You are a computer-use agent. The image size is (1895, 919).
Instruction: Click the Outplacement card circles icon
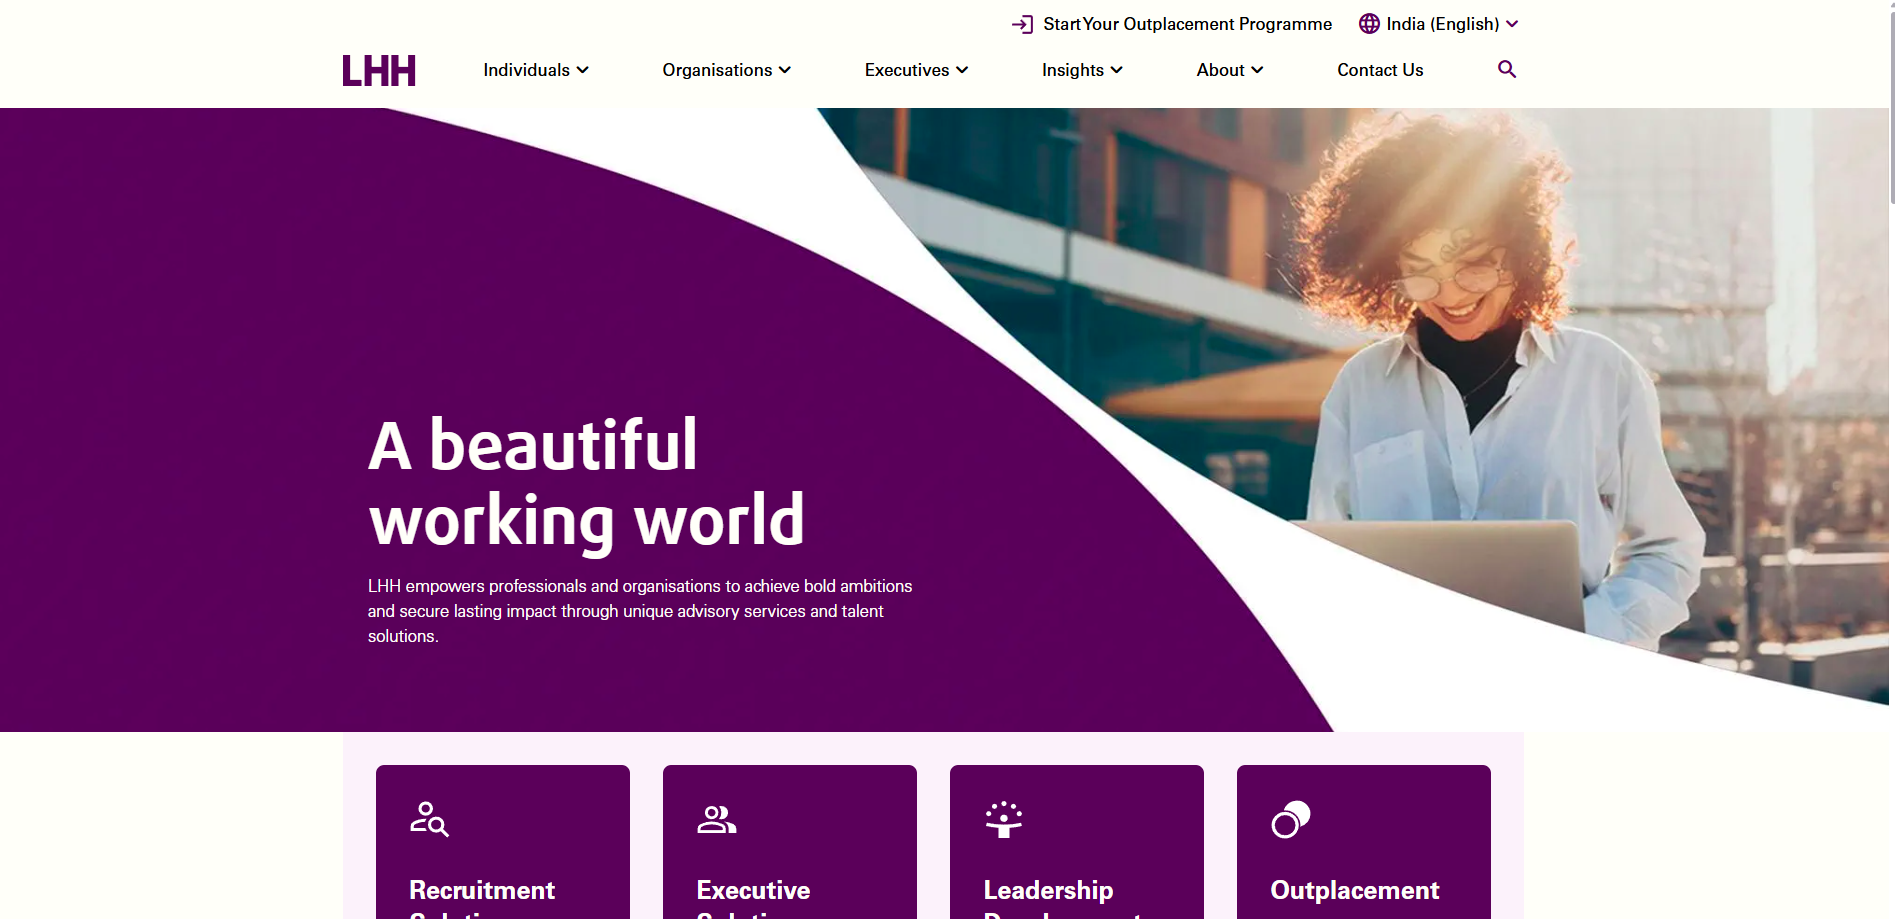coord(1290,819)
